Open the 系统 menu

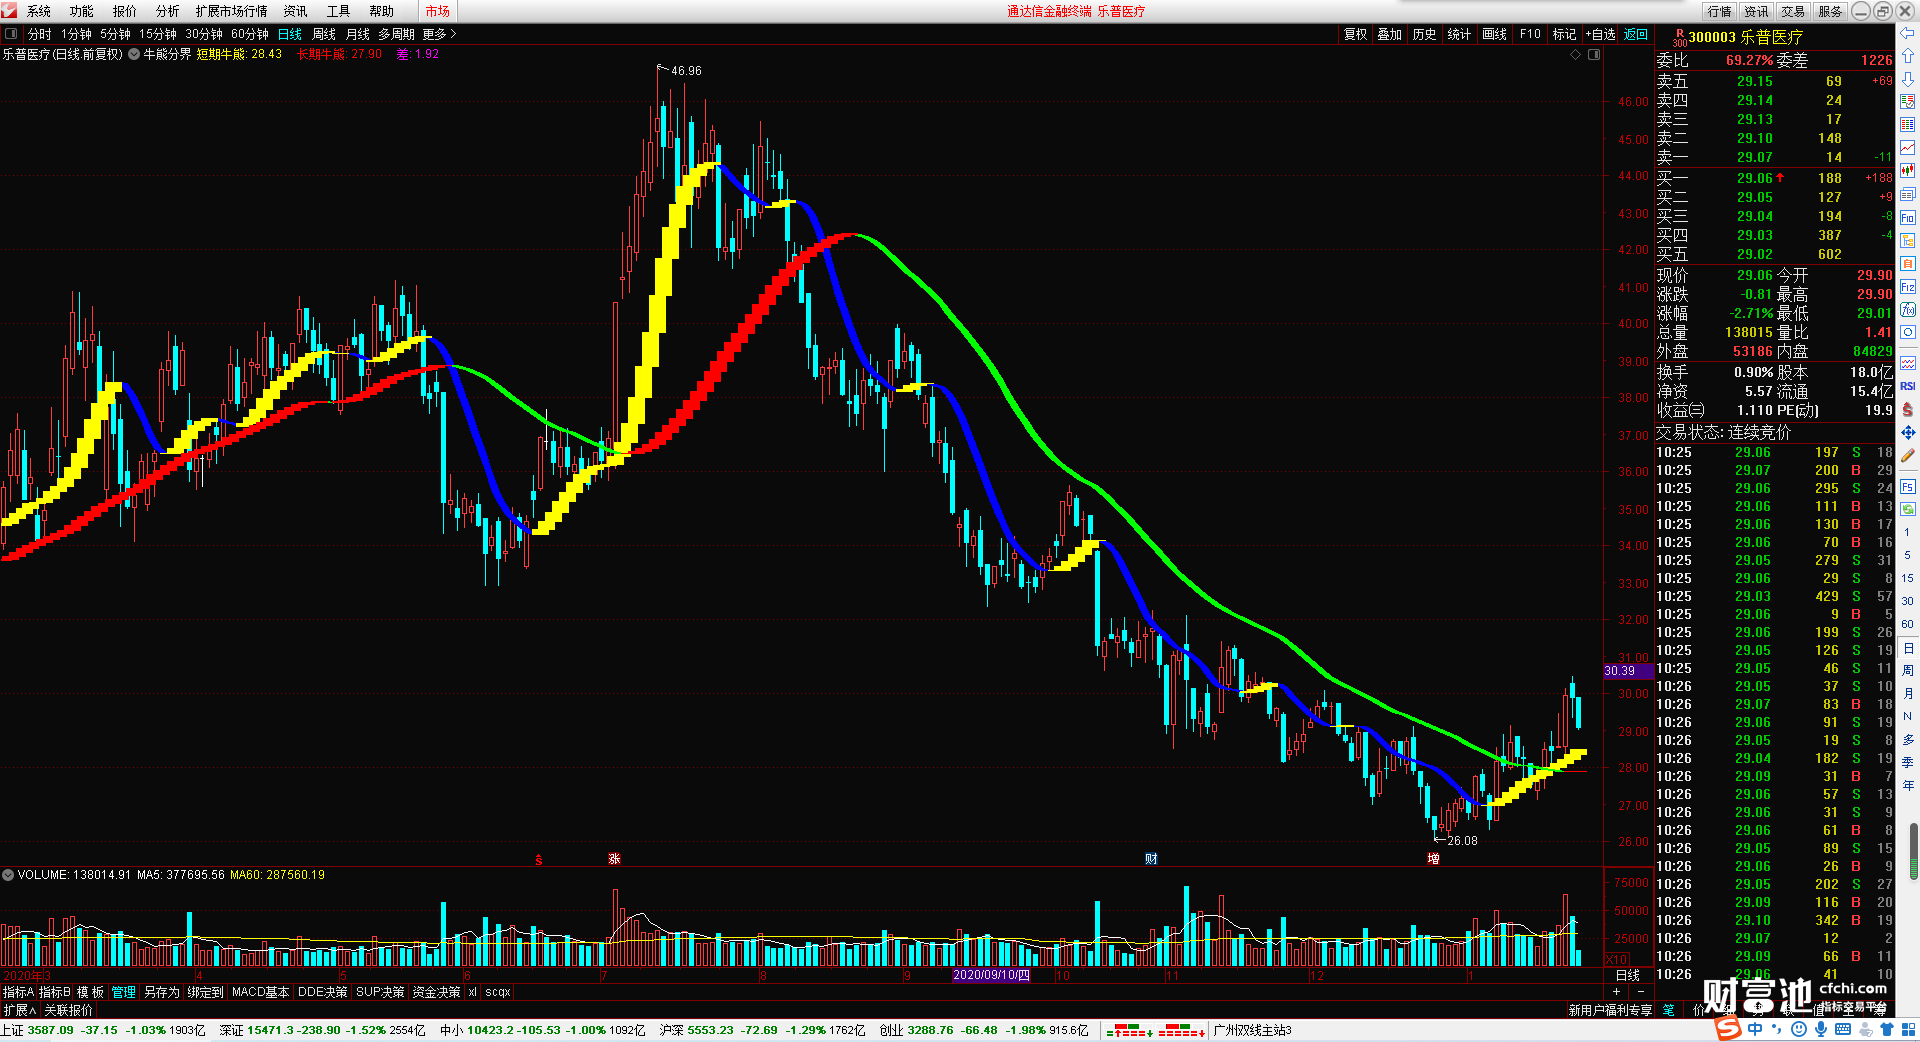(x=39, y=11)
